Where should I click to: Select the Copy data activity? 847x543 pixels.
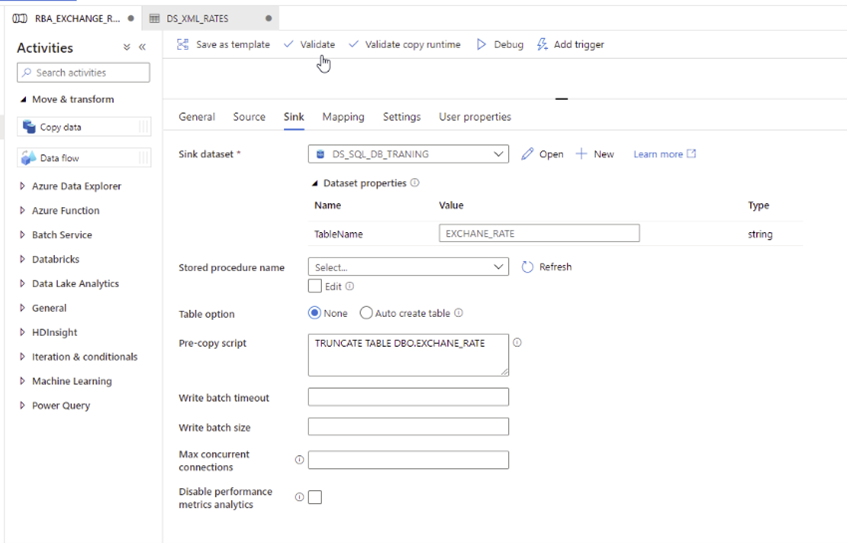[61, 127]
